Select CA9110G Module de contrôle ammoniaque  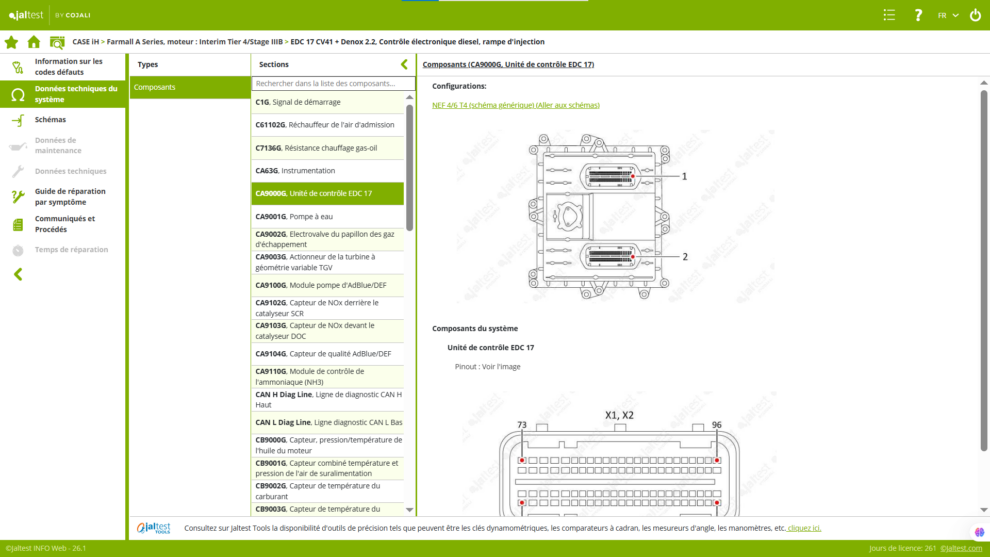pyautogui.click(x=328, y=376)
